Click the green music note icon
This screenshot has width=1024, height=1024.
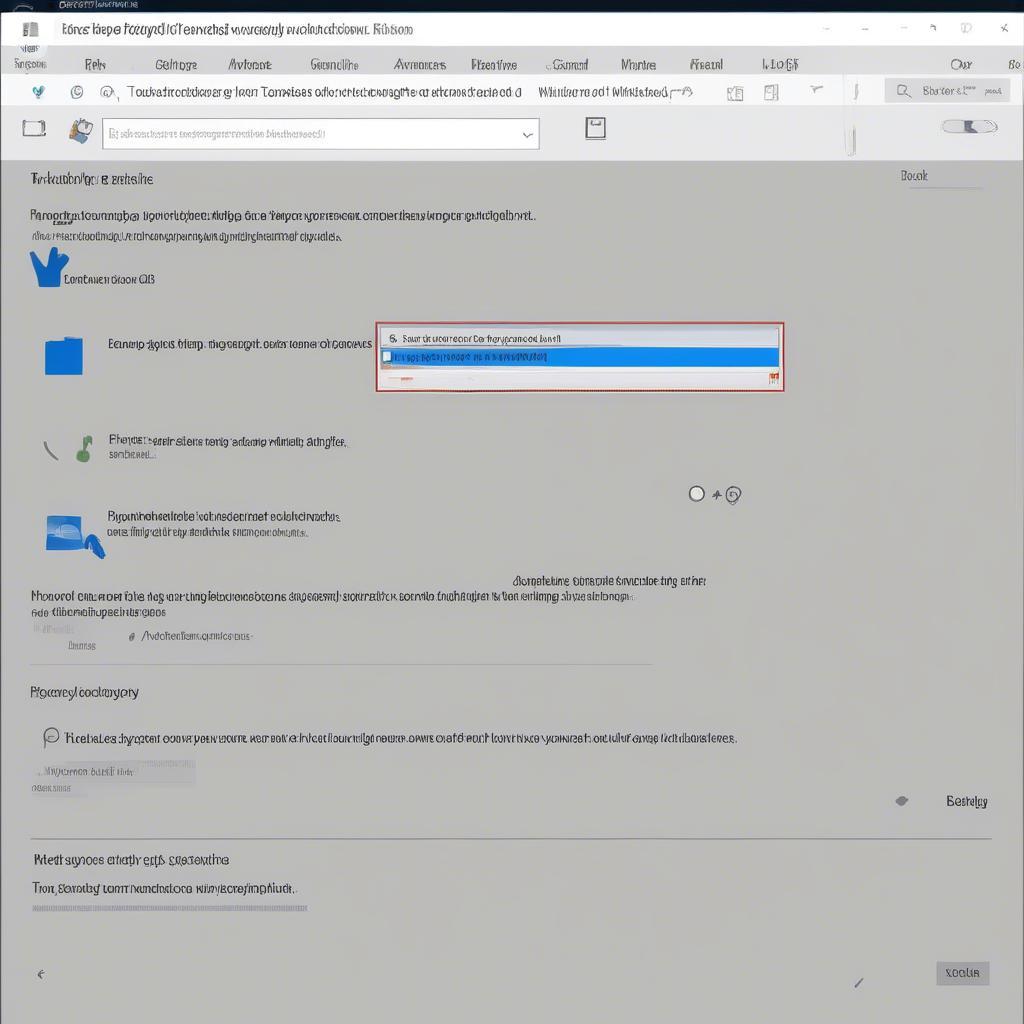pyautogui.click(x=84, y=449)
